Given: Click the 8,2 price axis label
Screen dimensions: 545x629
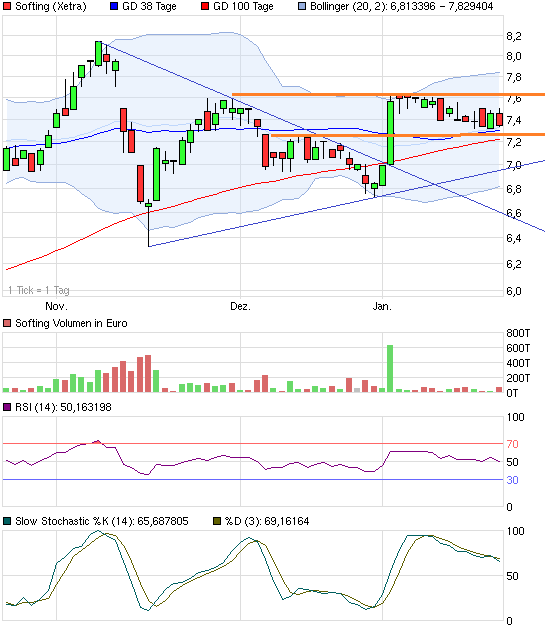Looking at the screenshot, I should coord(514,37).
